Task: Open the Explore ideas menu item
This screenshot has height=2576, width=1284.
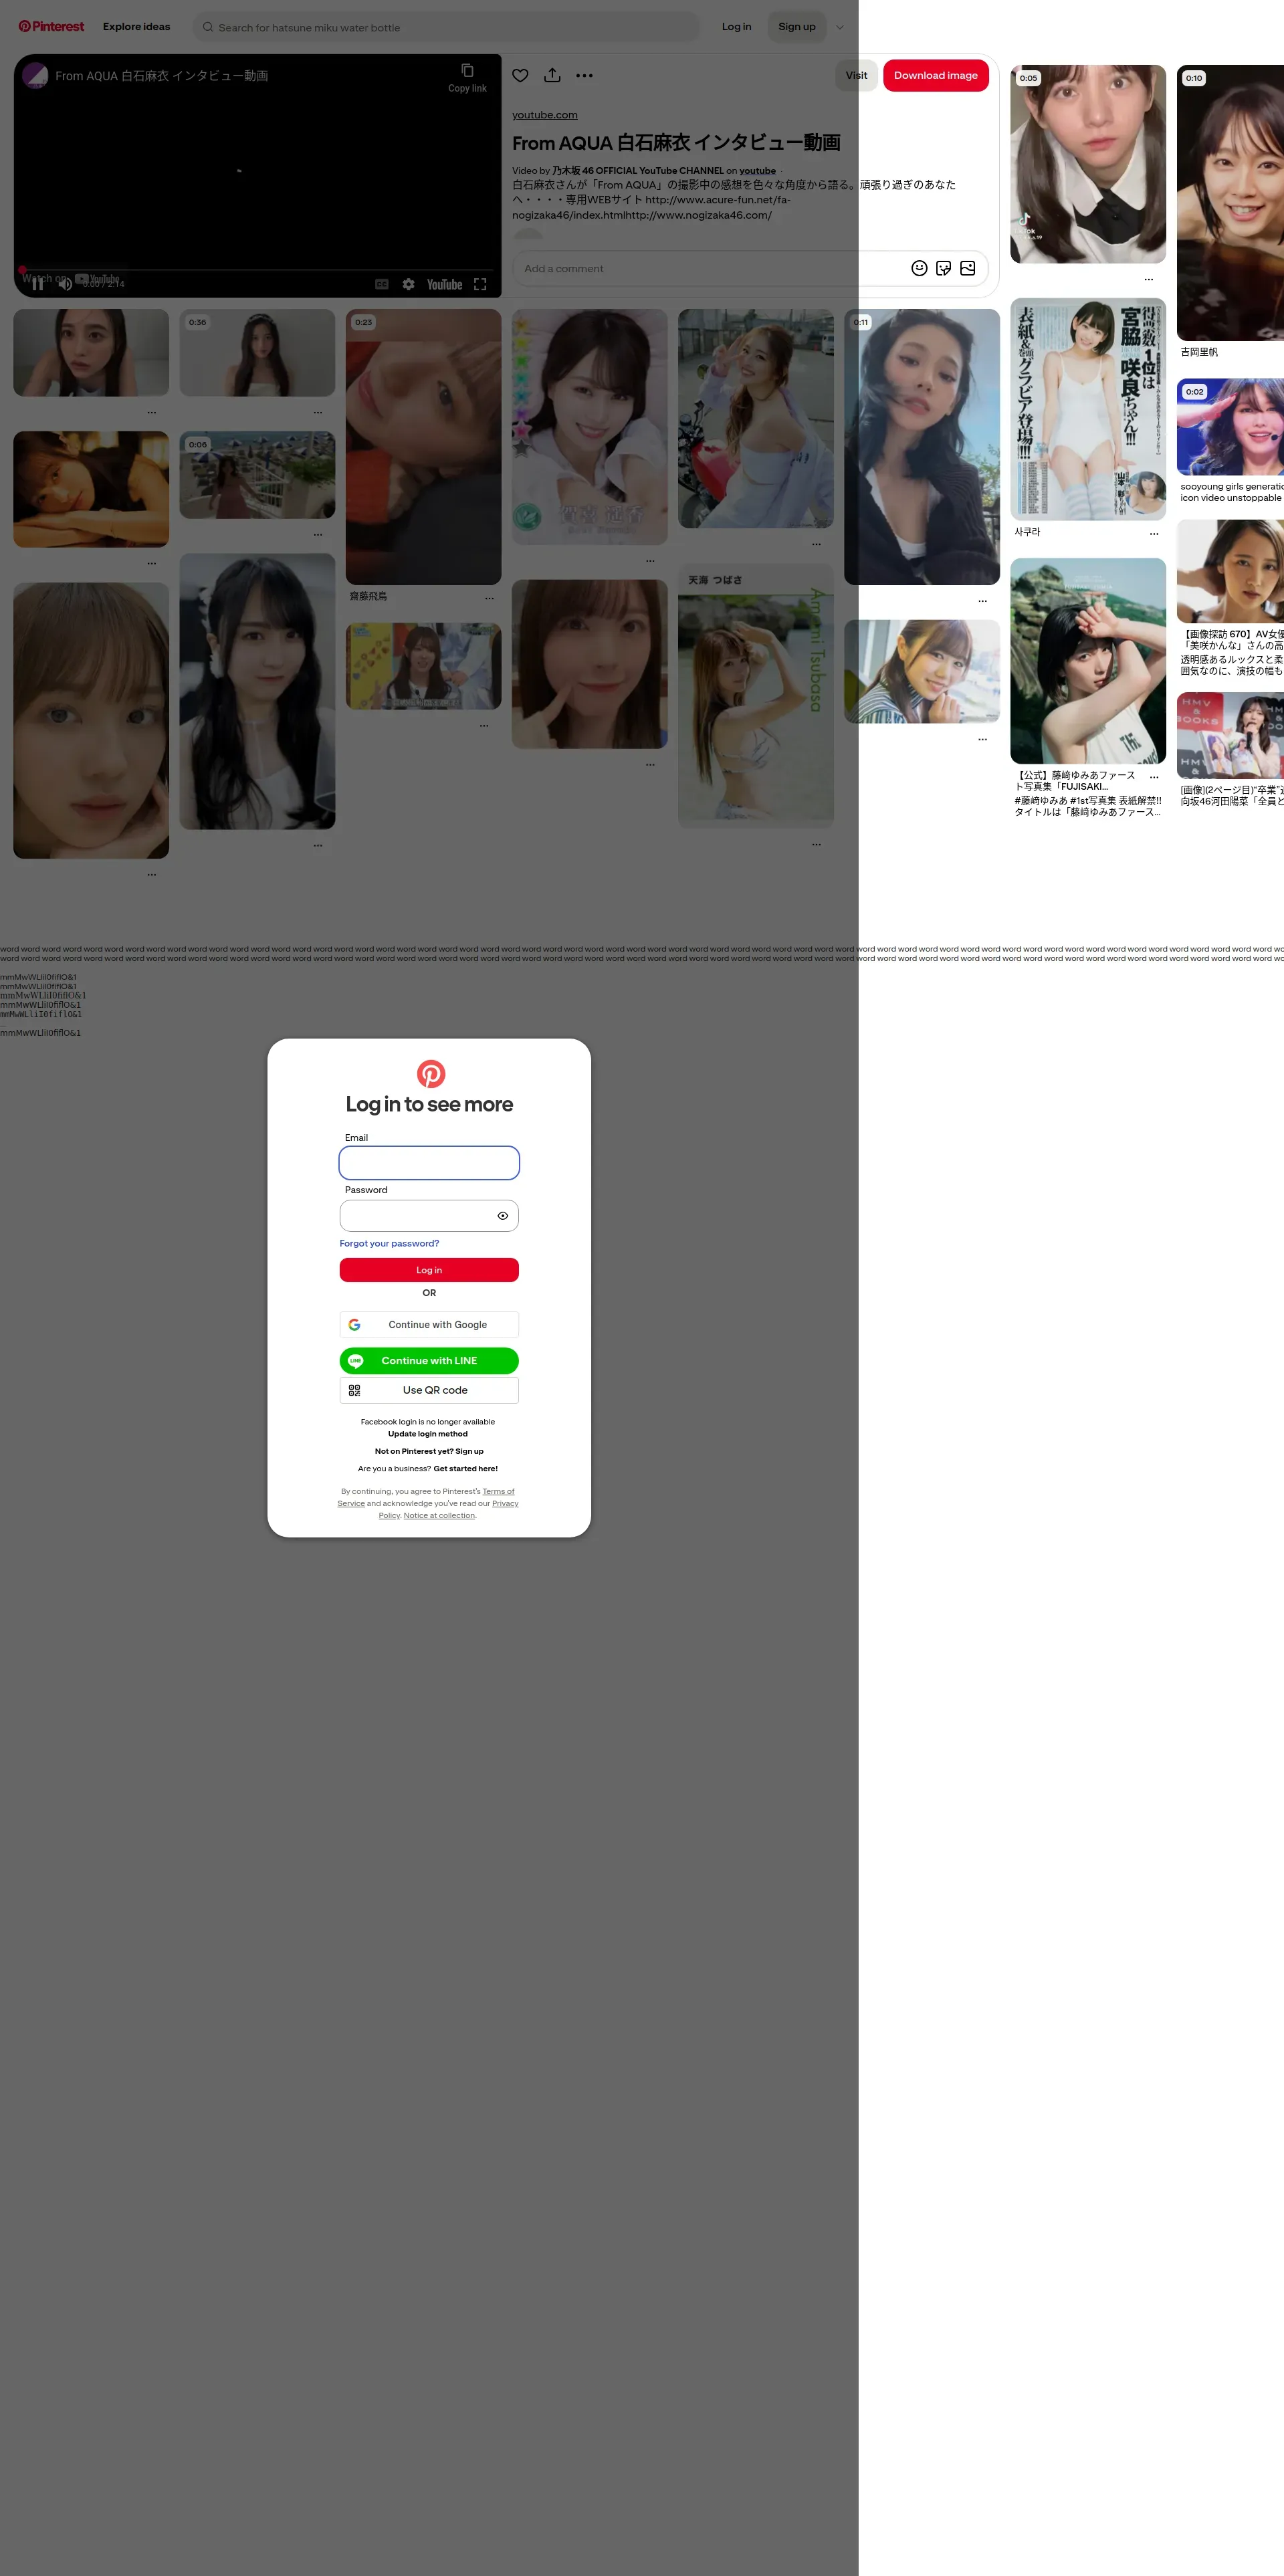Action: pos(136,27)
